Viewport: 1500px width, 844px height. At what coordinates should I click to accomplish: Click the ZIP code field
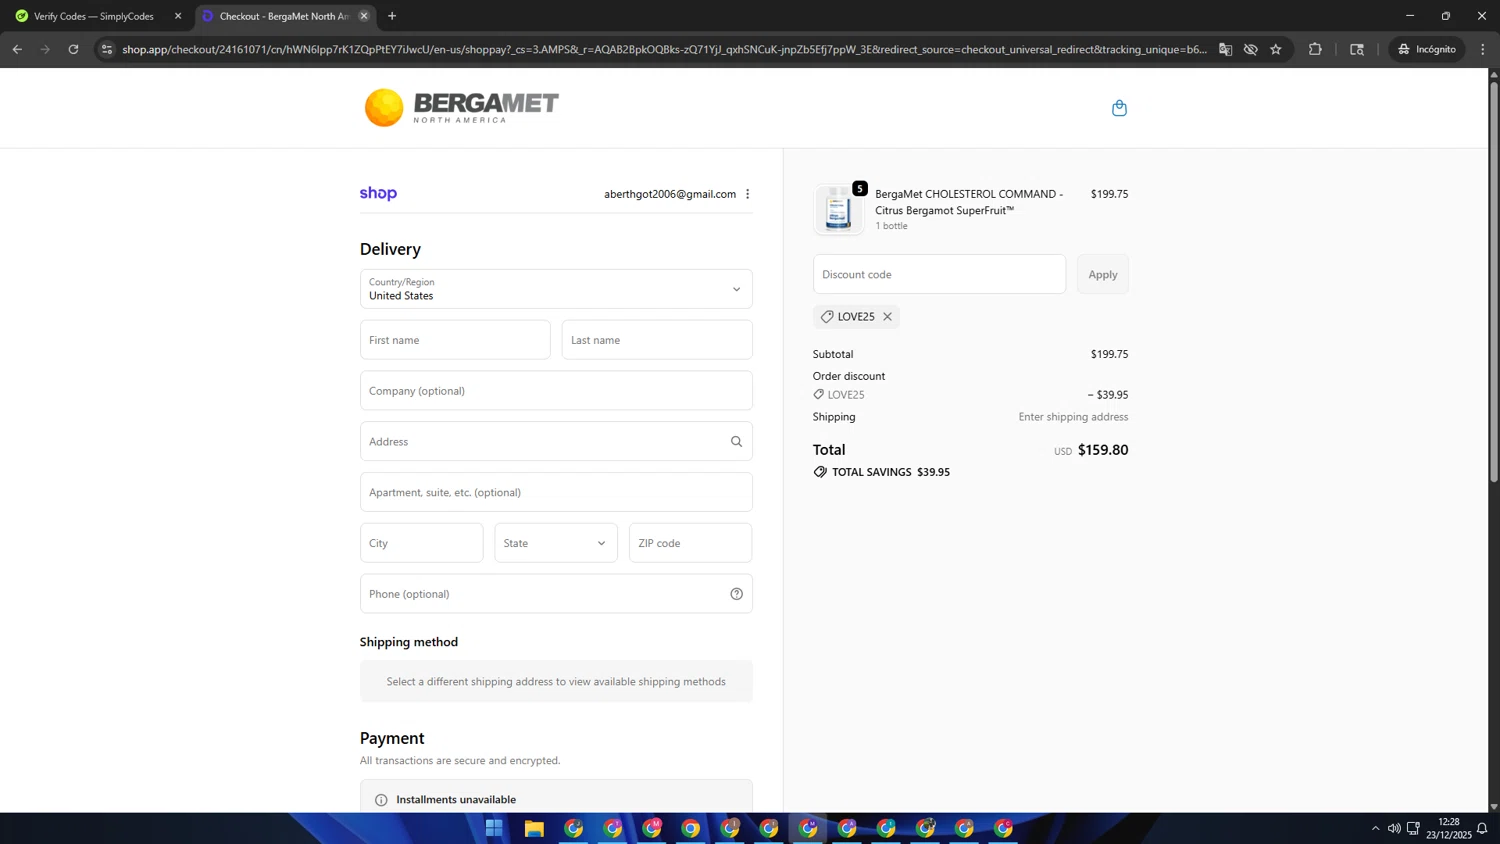[x=690, y=543]
